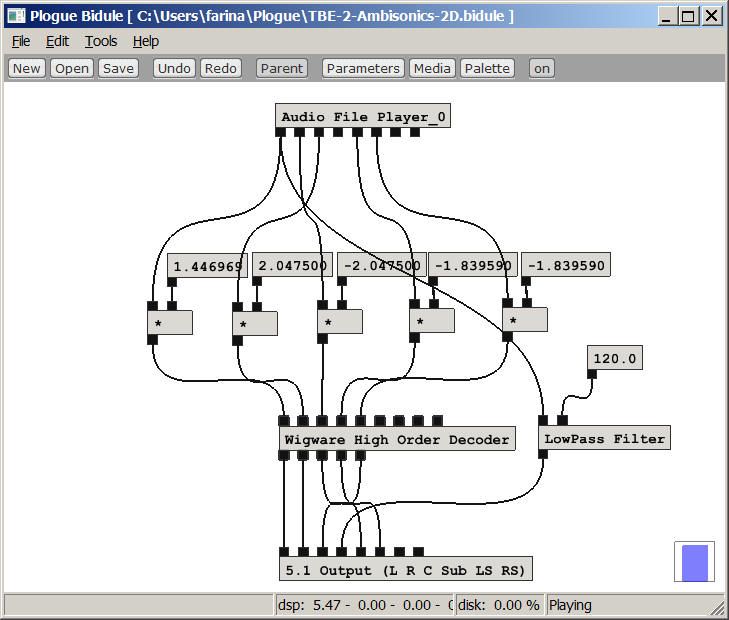Select the Wigware High Order Decoder module
This screenshot has width=729, height=620.
[x=397, y=439]
